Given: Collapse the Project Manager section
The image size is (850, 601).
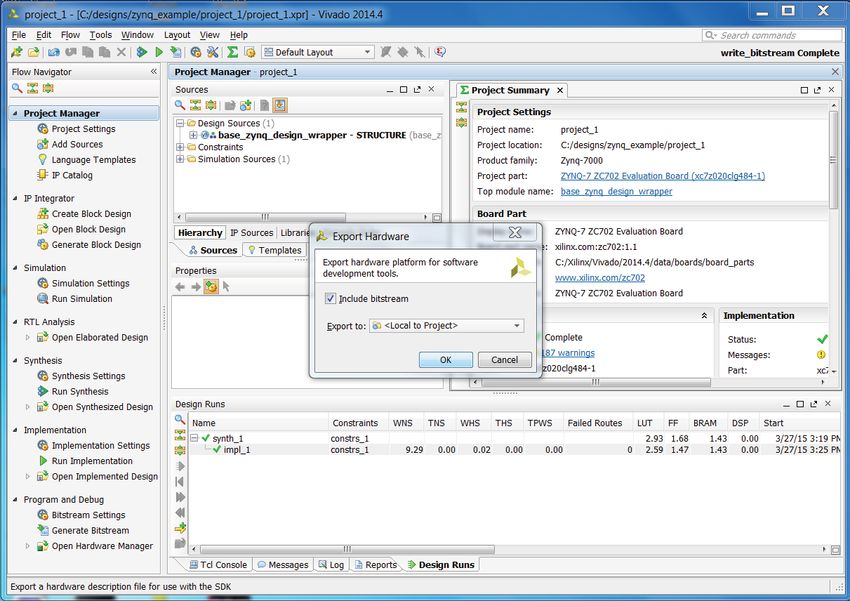Looking at the screenshot, I should coord(15,113).
